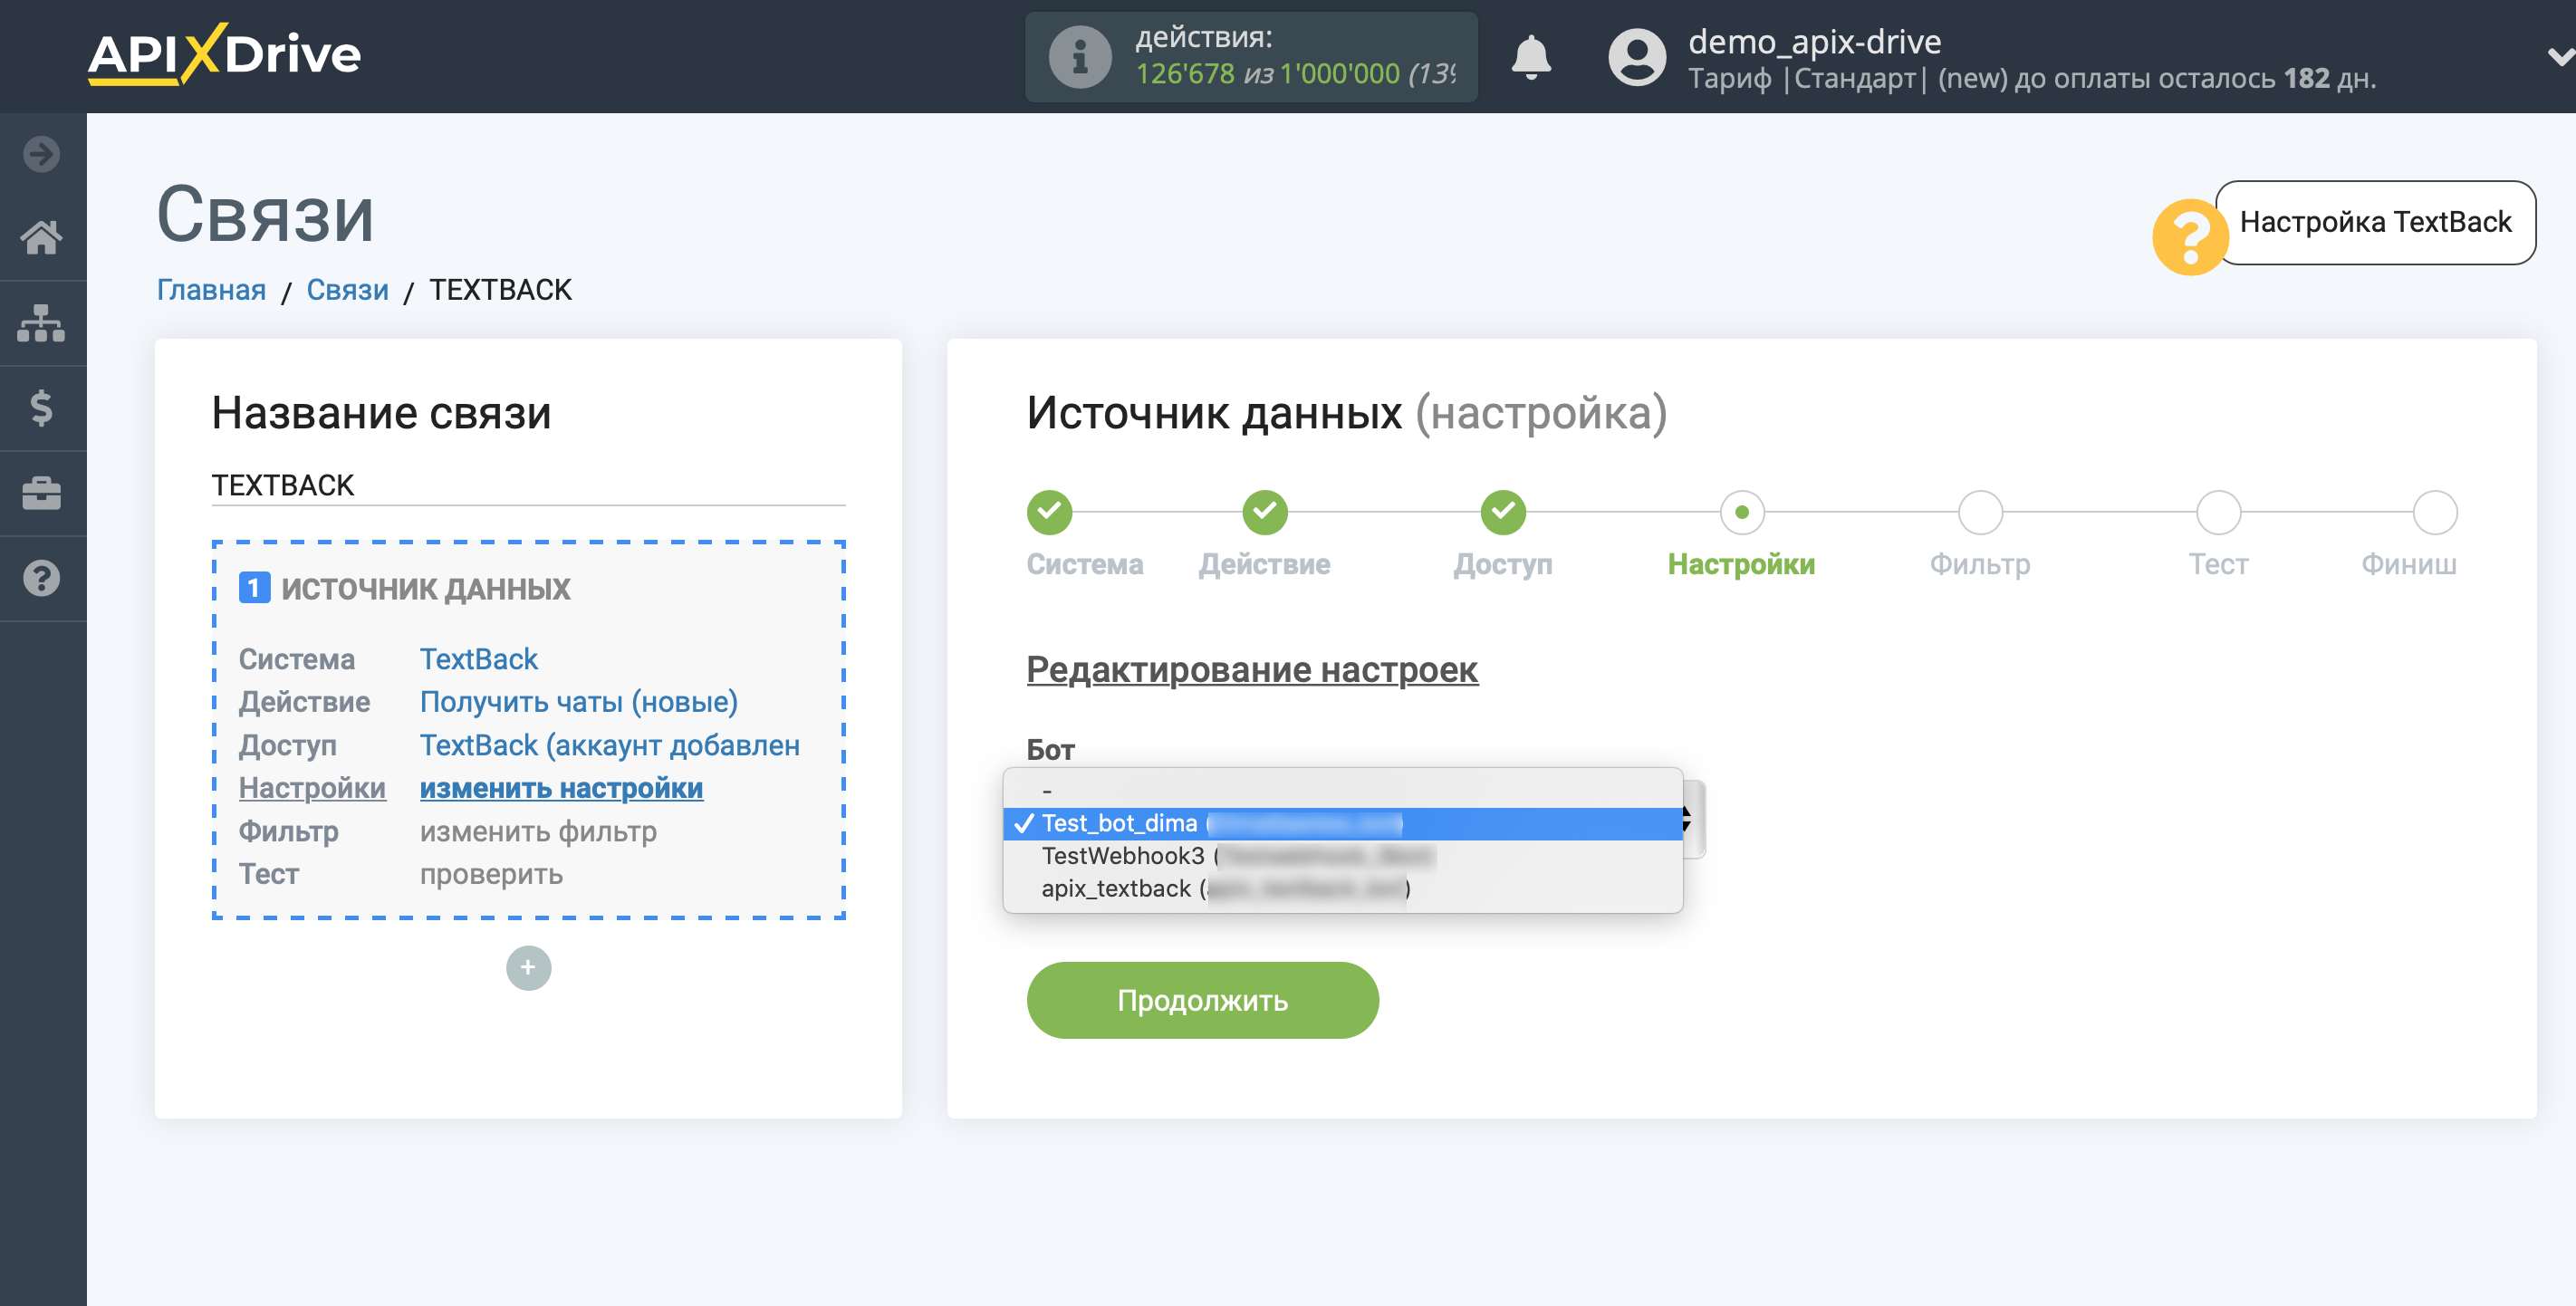Go to Финиш step
Viewport: 2576px width, 1306px height.
tap(2435, 513)
